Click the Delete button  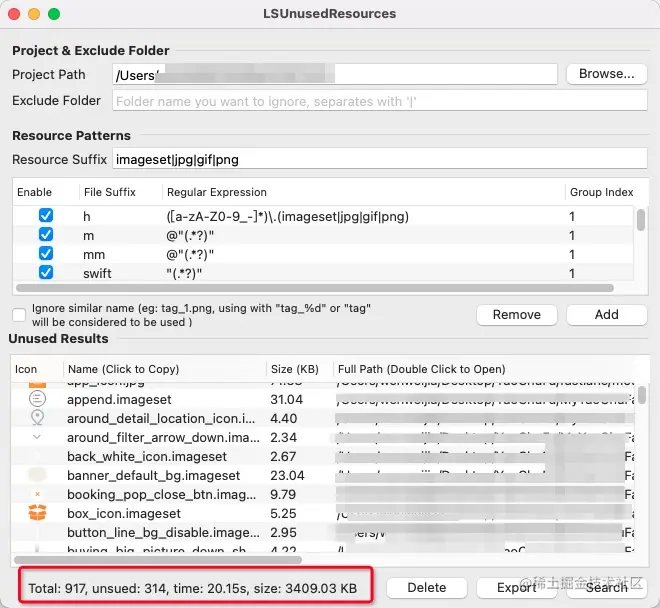[x=427, y=587]
